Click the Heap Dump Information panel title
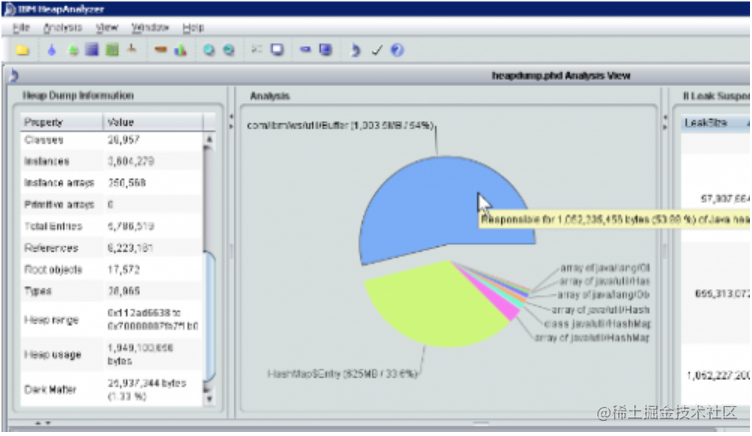The image size is (752, 436). click(78, 95)
